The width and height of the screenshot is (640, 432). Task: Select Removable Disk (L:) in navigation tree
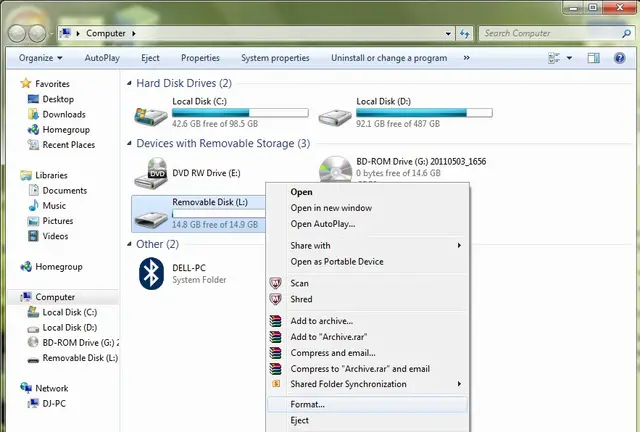click(x=80, y=358)
